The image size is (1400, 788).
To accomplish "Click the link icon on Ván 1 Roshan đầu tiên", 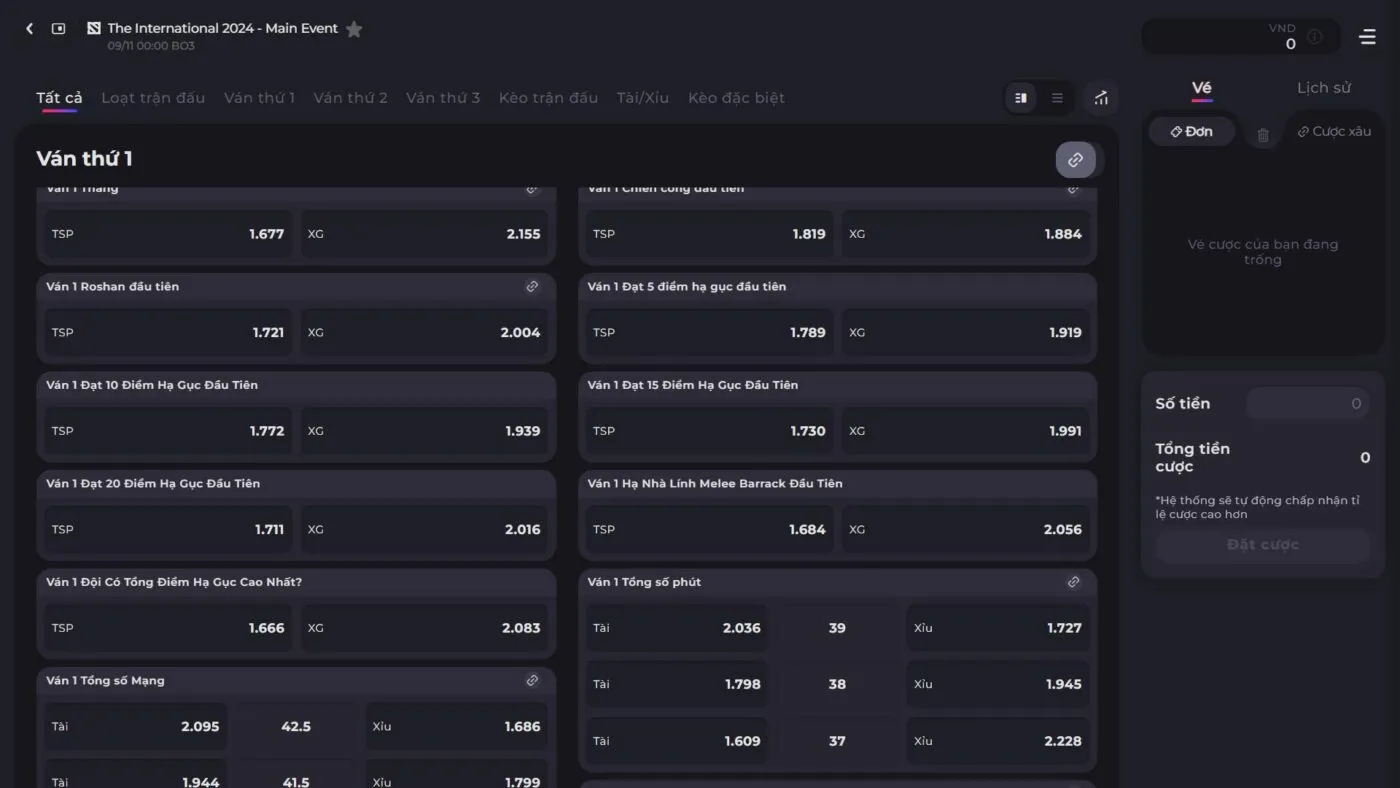I will point(532,286).
